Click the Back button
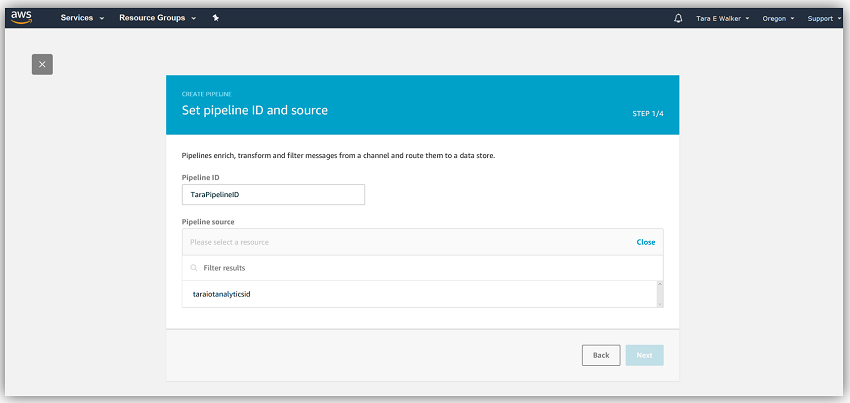The image size is (850, 403). tap(601, 355)
